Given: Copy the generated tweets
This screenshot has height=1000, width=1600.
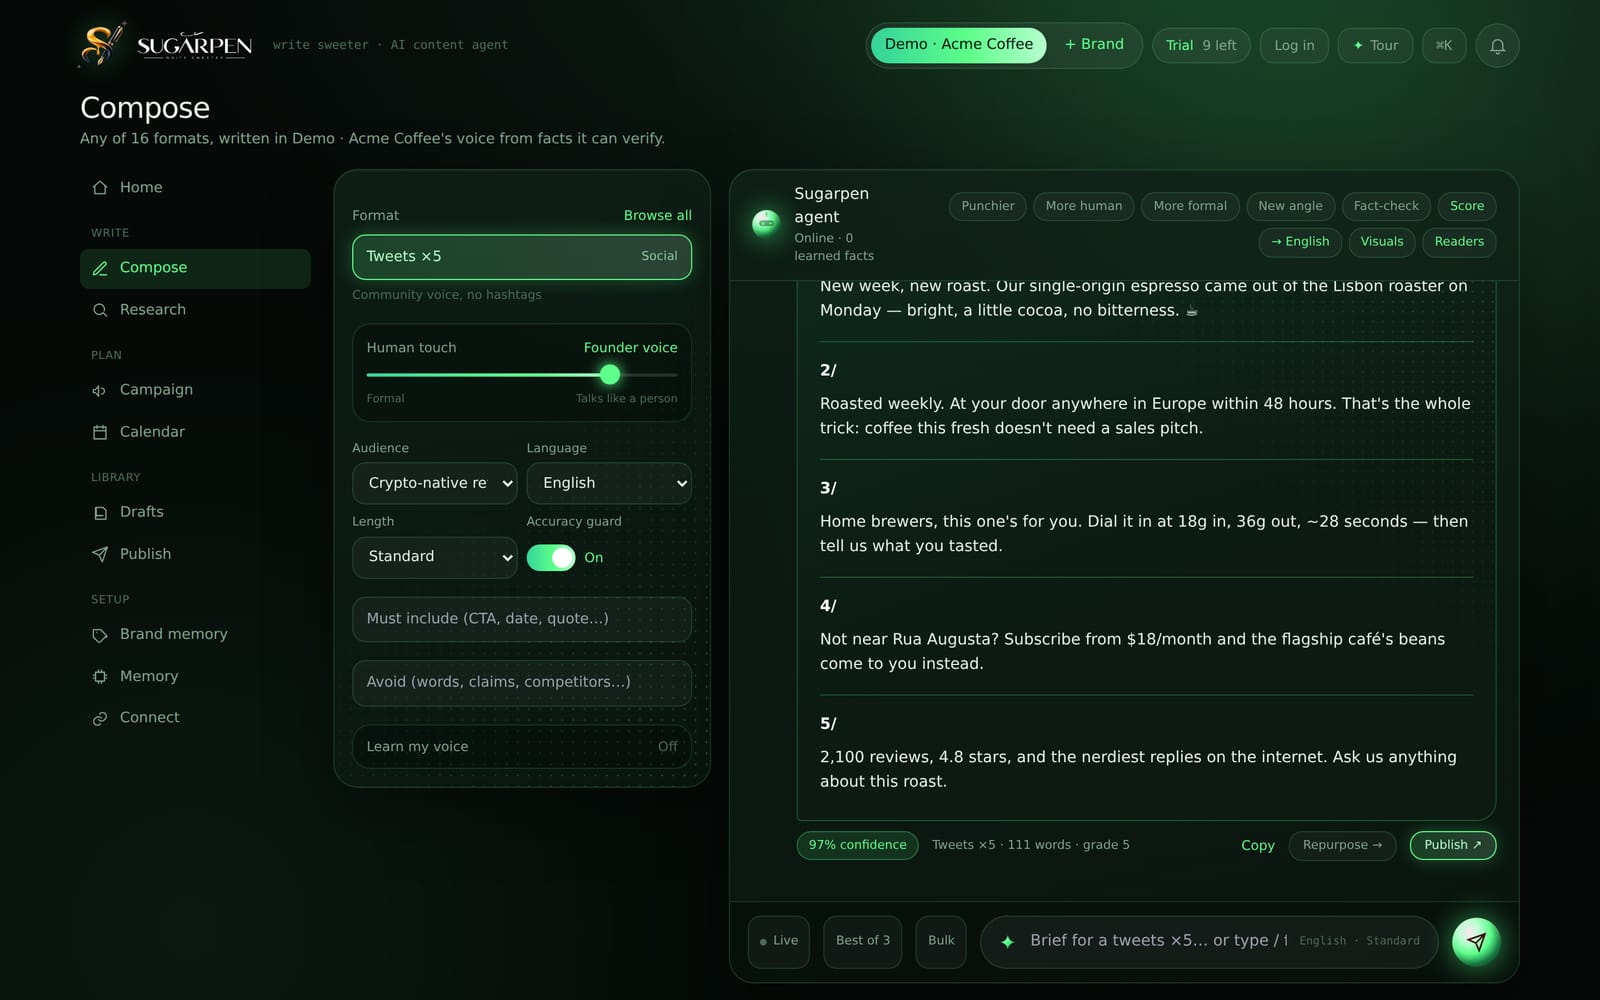Looking at the screenshot, I should (1258, 845).
